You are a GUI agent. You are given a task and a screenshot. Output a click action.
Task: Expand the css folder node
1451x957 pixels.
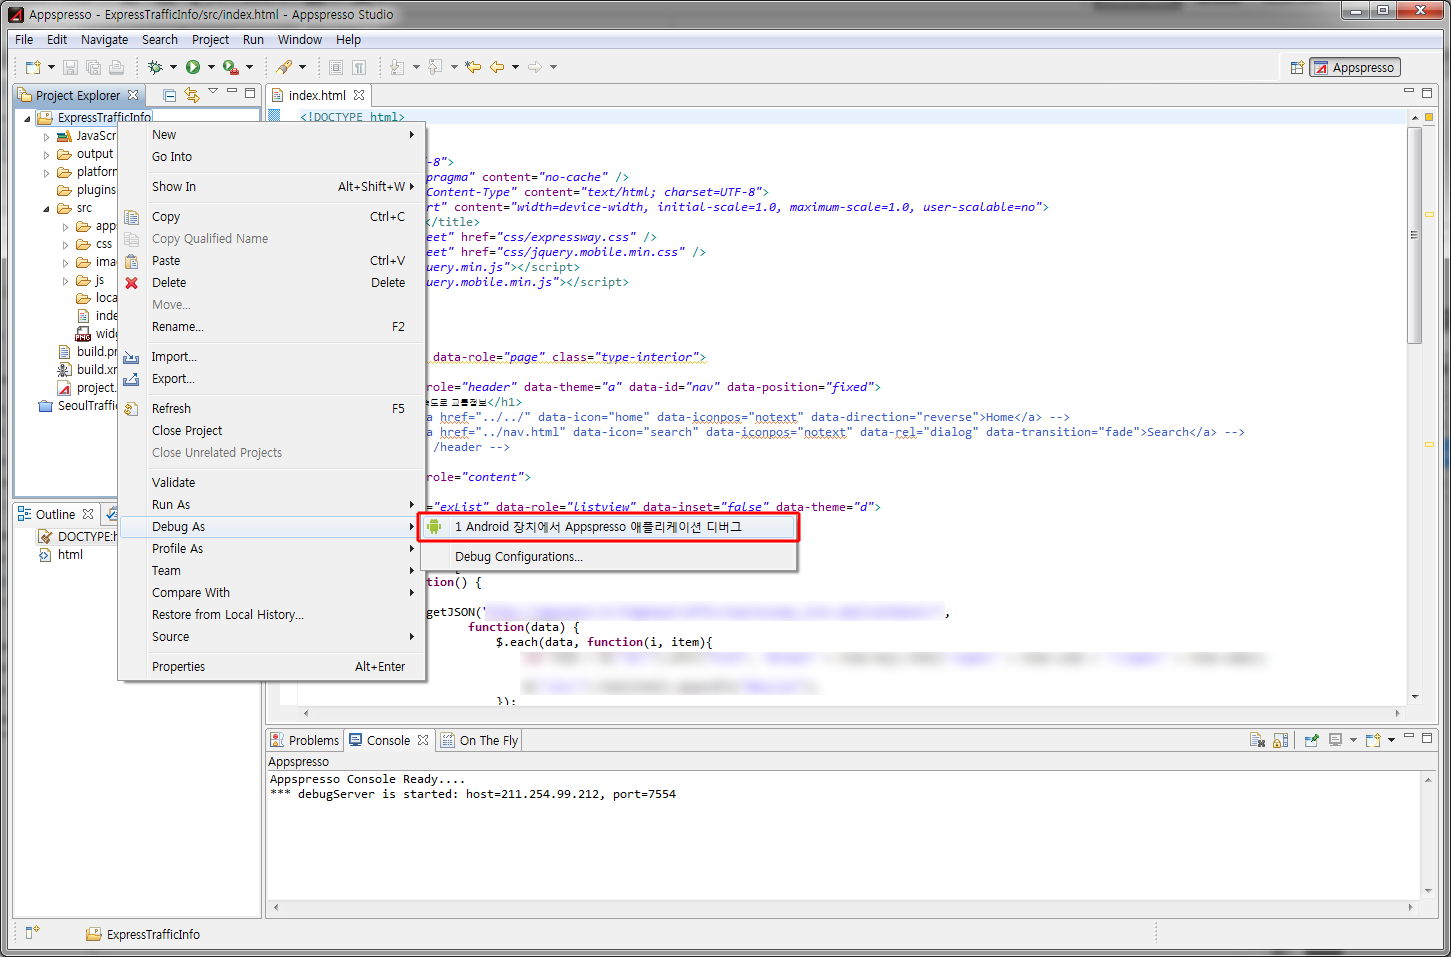[66, 245]
